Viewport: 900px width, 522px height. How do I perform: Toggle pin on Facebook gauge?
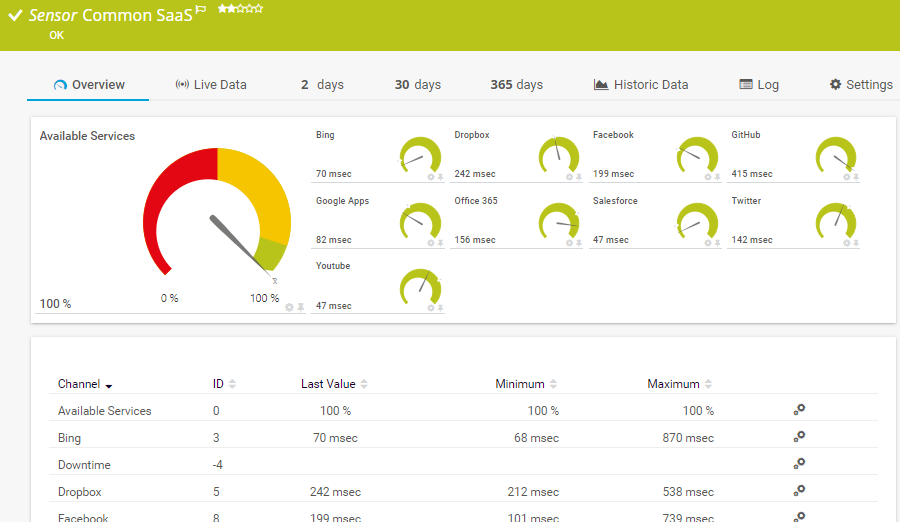(x=717, y=177)
